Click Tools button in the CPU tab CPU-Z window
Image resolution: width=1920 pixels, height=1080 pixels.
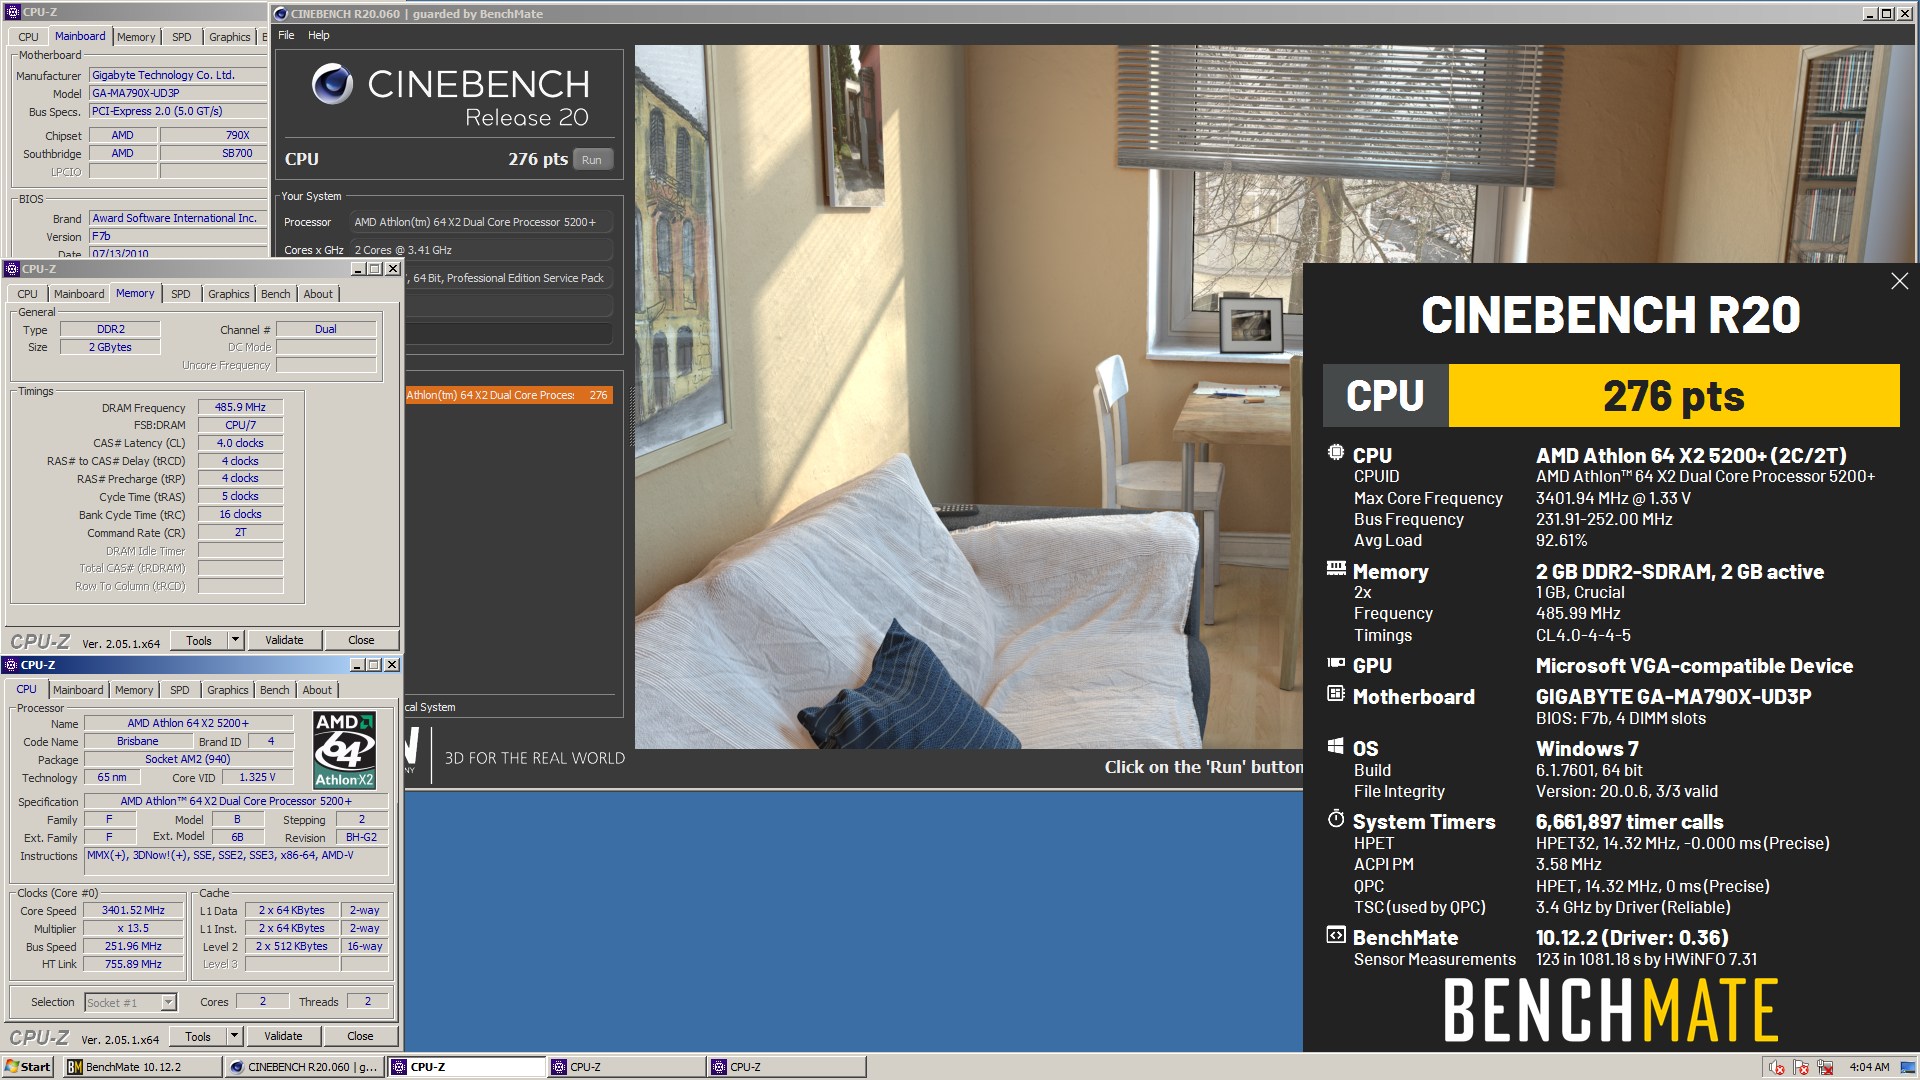coord(198,1036)
